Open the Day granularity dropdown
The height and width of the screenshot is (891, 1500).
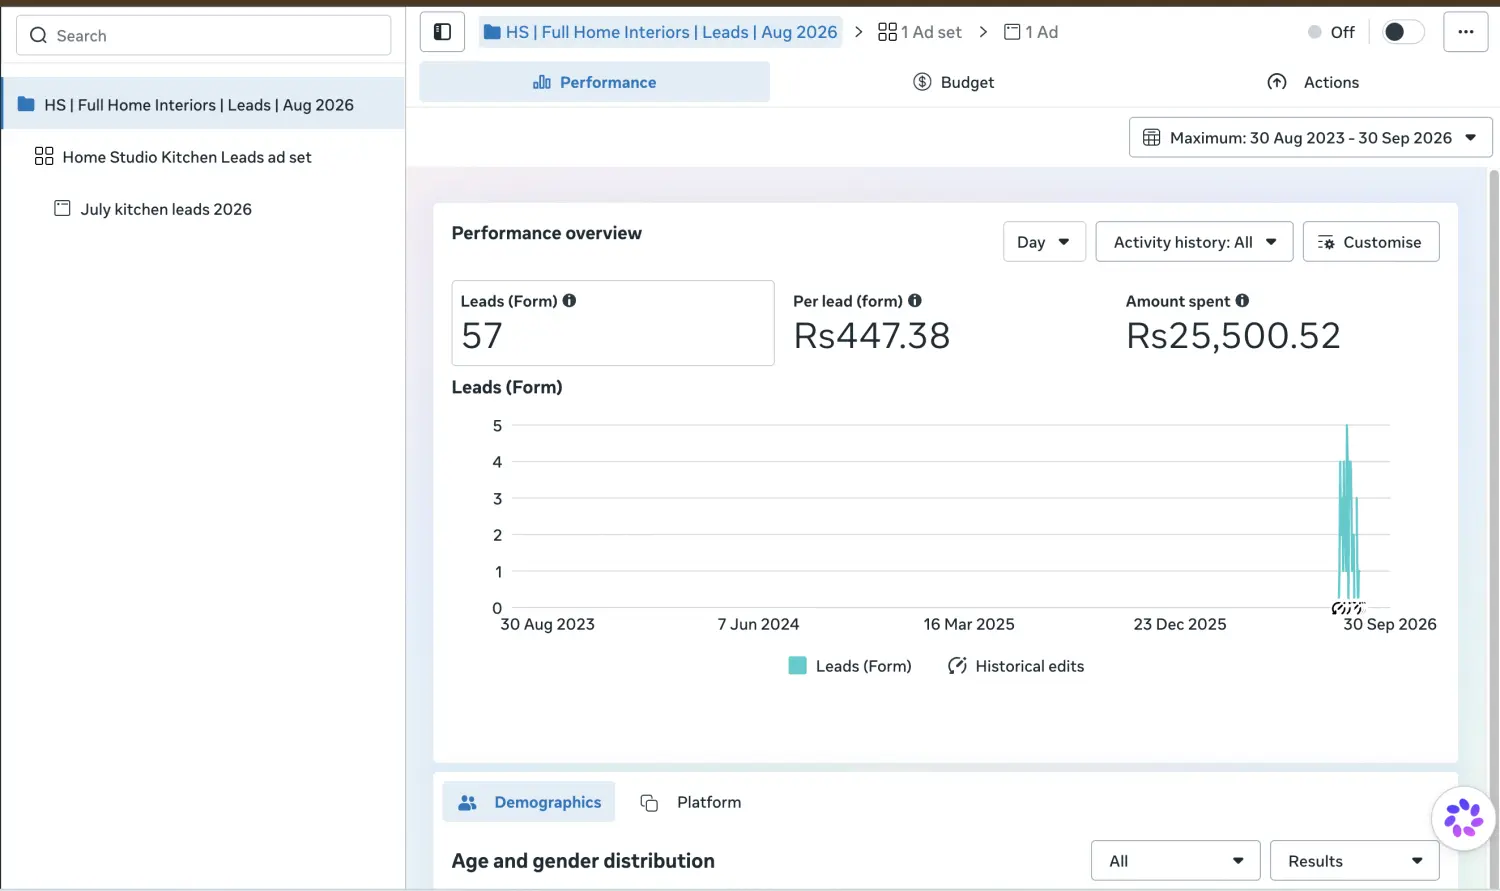[x=1044, y=242]
